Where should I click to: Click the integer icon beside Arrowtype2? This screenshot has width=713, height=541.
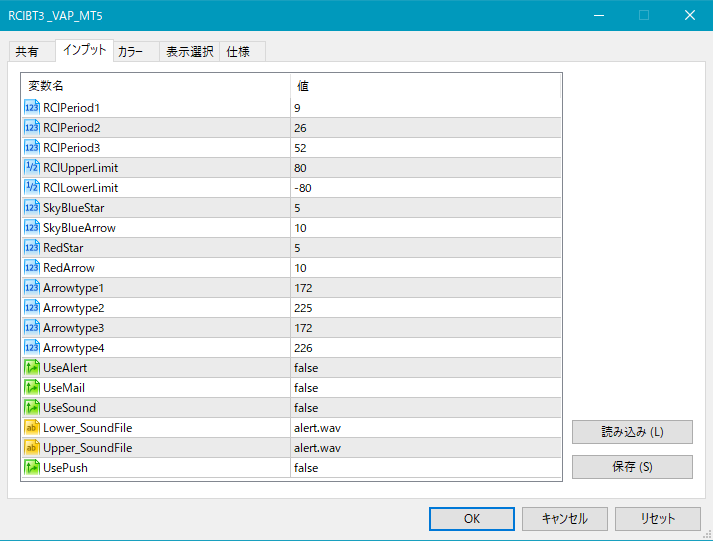tap(32, 308)
